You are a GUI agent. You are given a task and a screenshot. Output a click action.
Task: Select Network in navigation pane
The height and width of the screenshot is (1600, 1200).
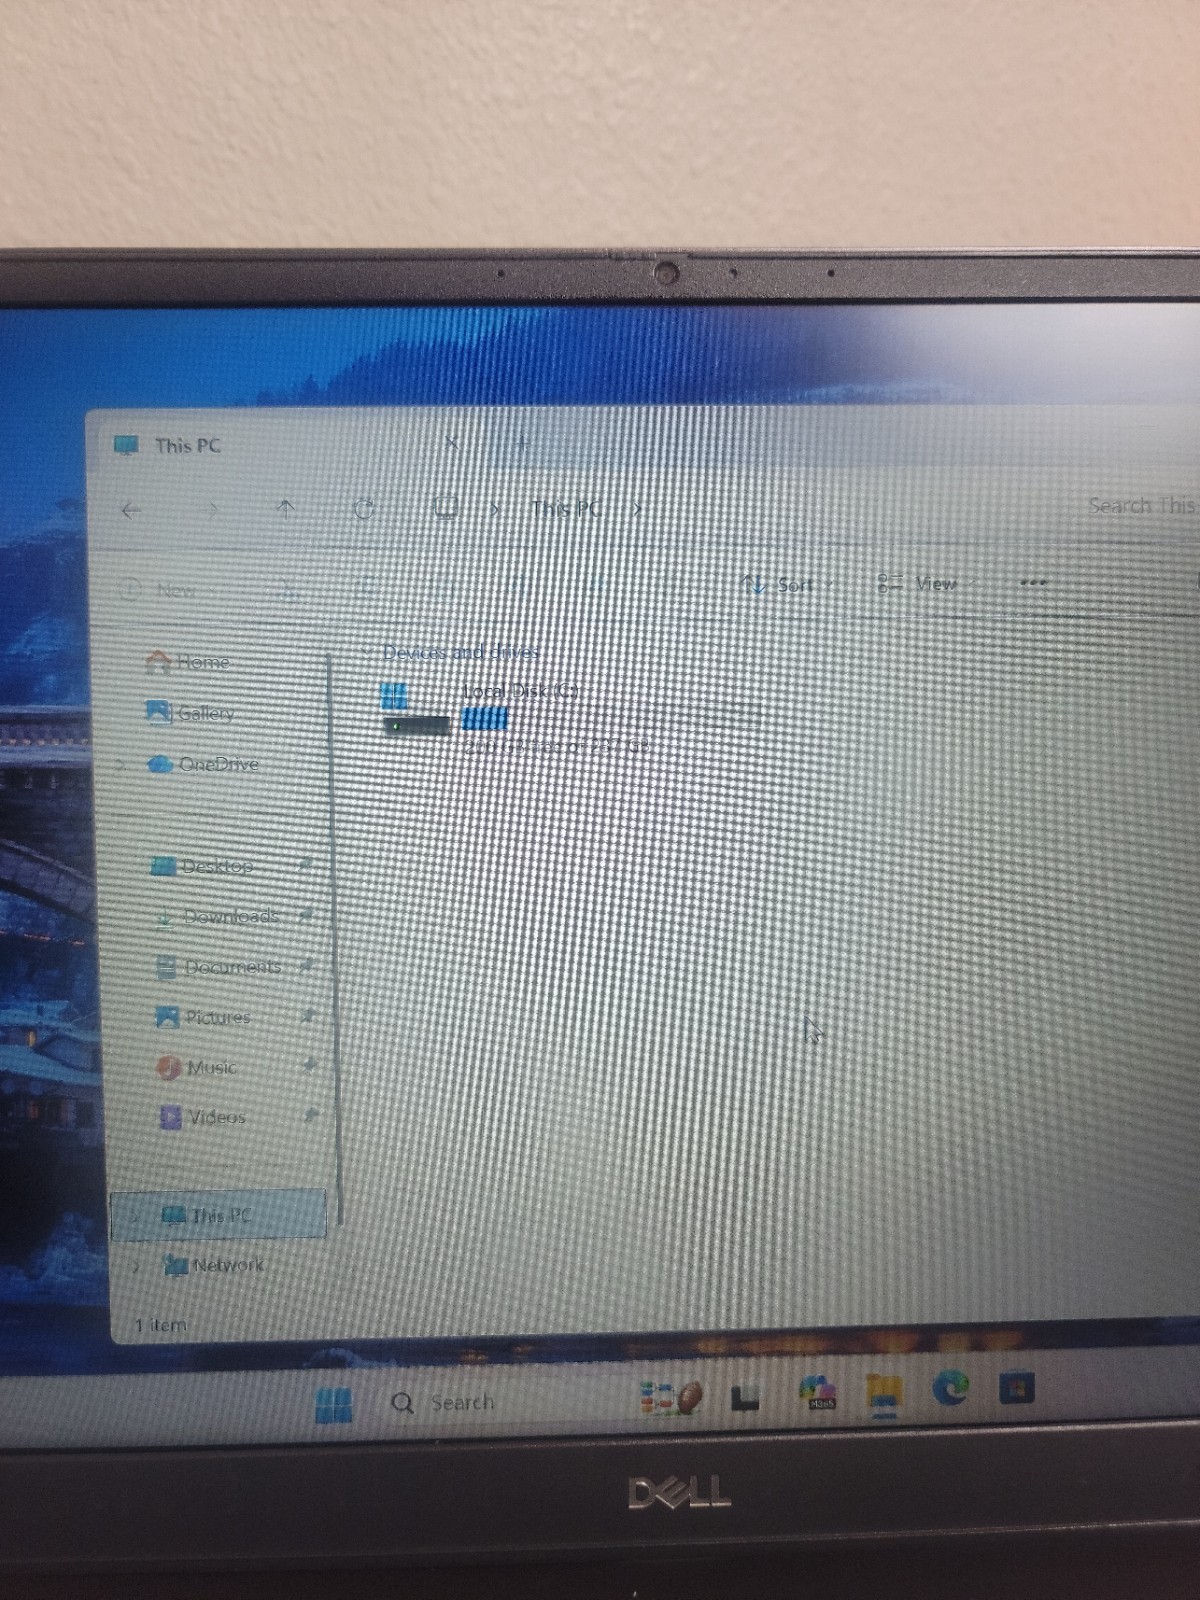(x=213, y=1265)
